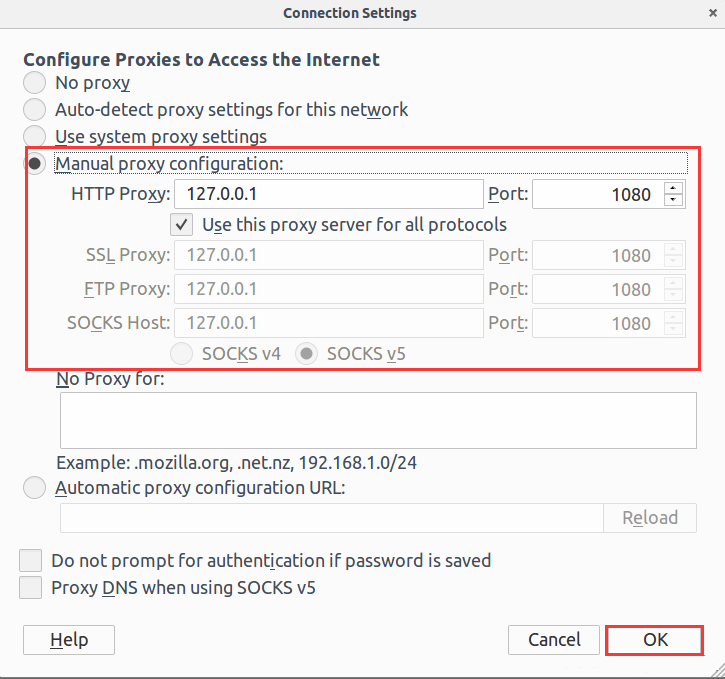Click the No Proxy for text area
725x679 pixels.
(x=378, y=420)
